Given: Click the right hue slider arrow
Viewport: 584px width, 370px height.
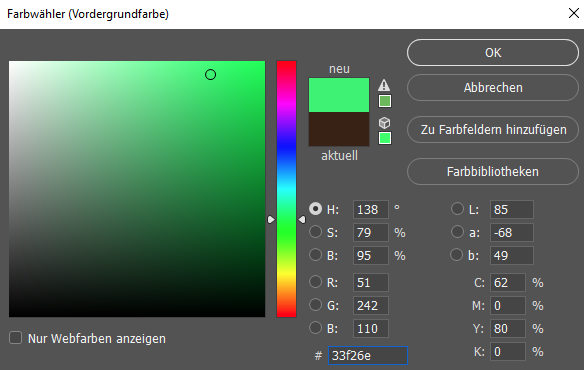Looking at the screenshot, I should coord(302,220).
